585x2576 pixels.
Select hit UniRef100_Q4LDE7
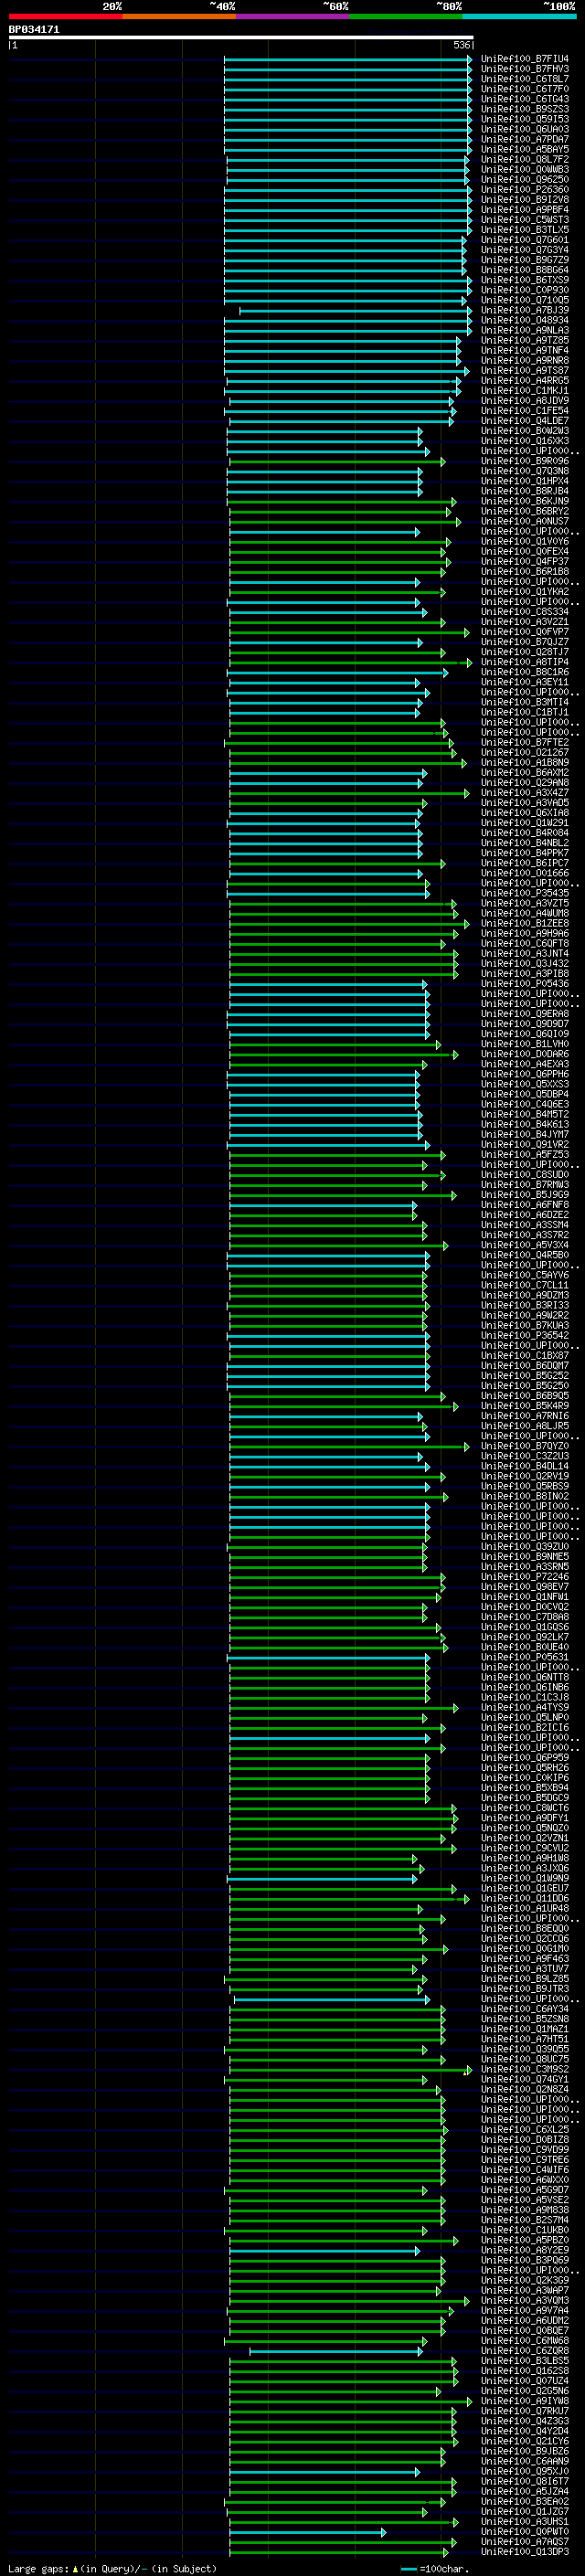[525, 421]
